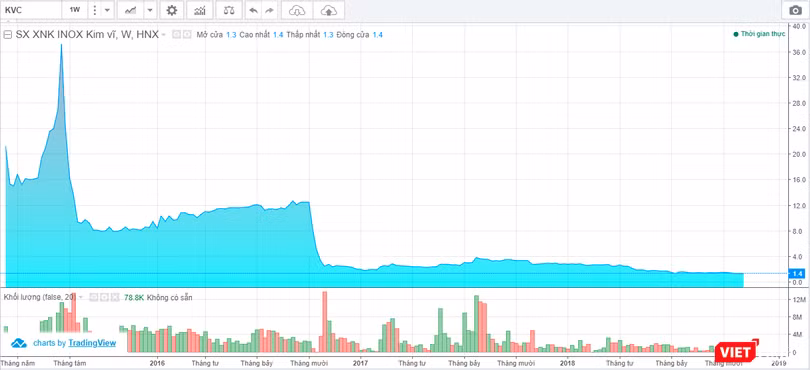Click the blue 1.4 current price label
This screenshot has width=810, height=370.
click(x=797, y=273)
